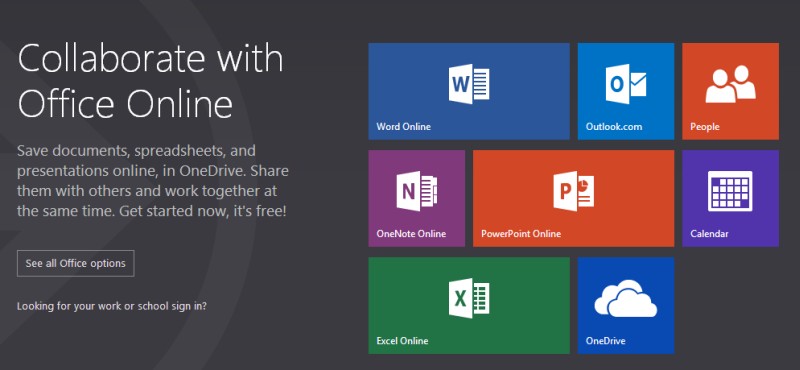Launch the PowerPoint Online icon
The height and width of the screenshot is (370, 800).
573,191
